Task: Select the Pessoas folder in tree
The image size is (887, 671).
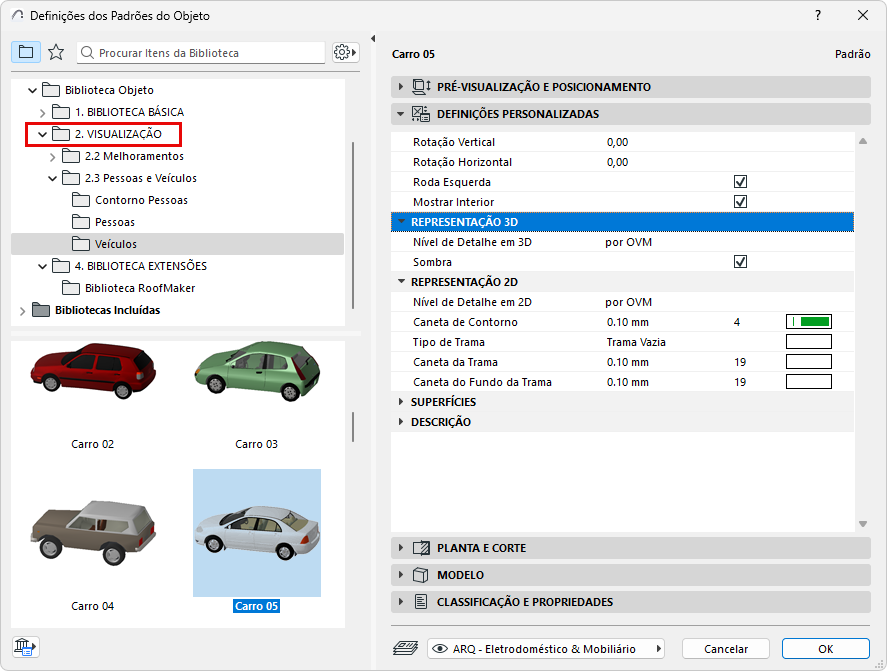Action: point(114,222)
